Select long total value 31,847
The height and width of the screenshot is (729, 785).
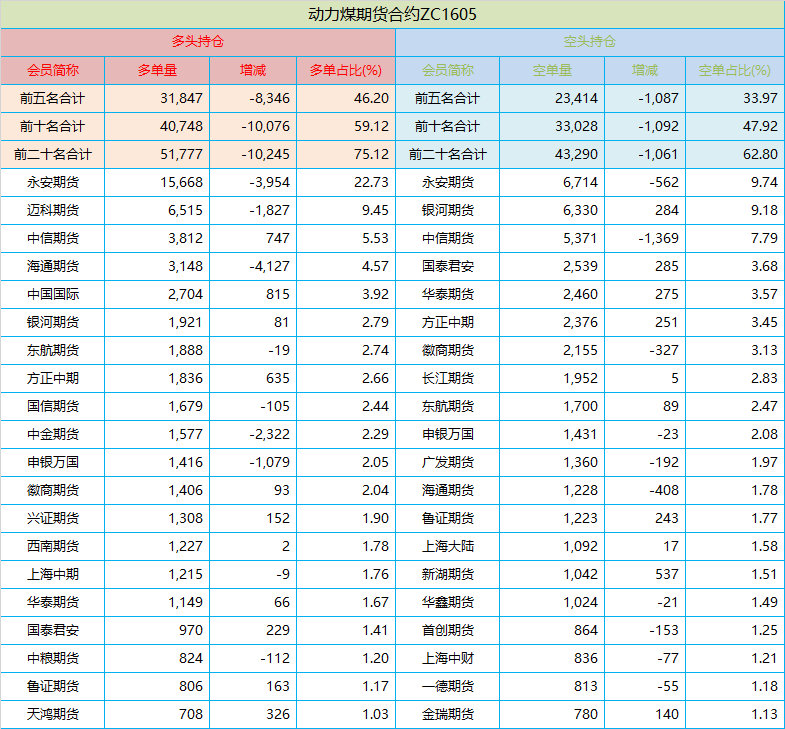(x=181, y=98)
